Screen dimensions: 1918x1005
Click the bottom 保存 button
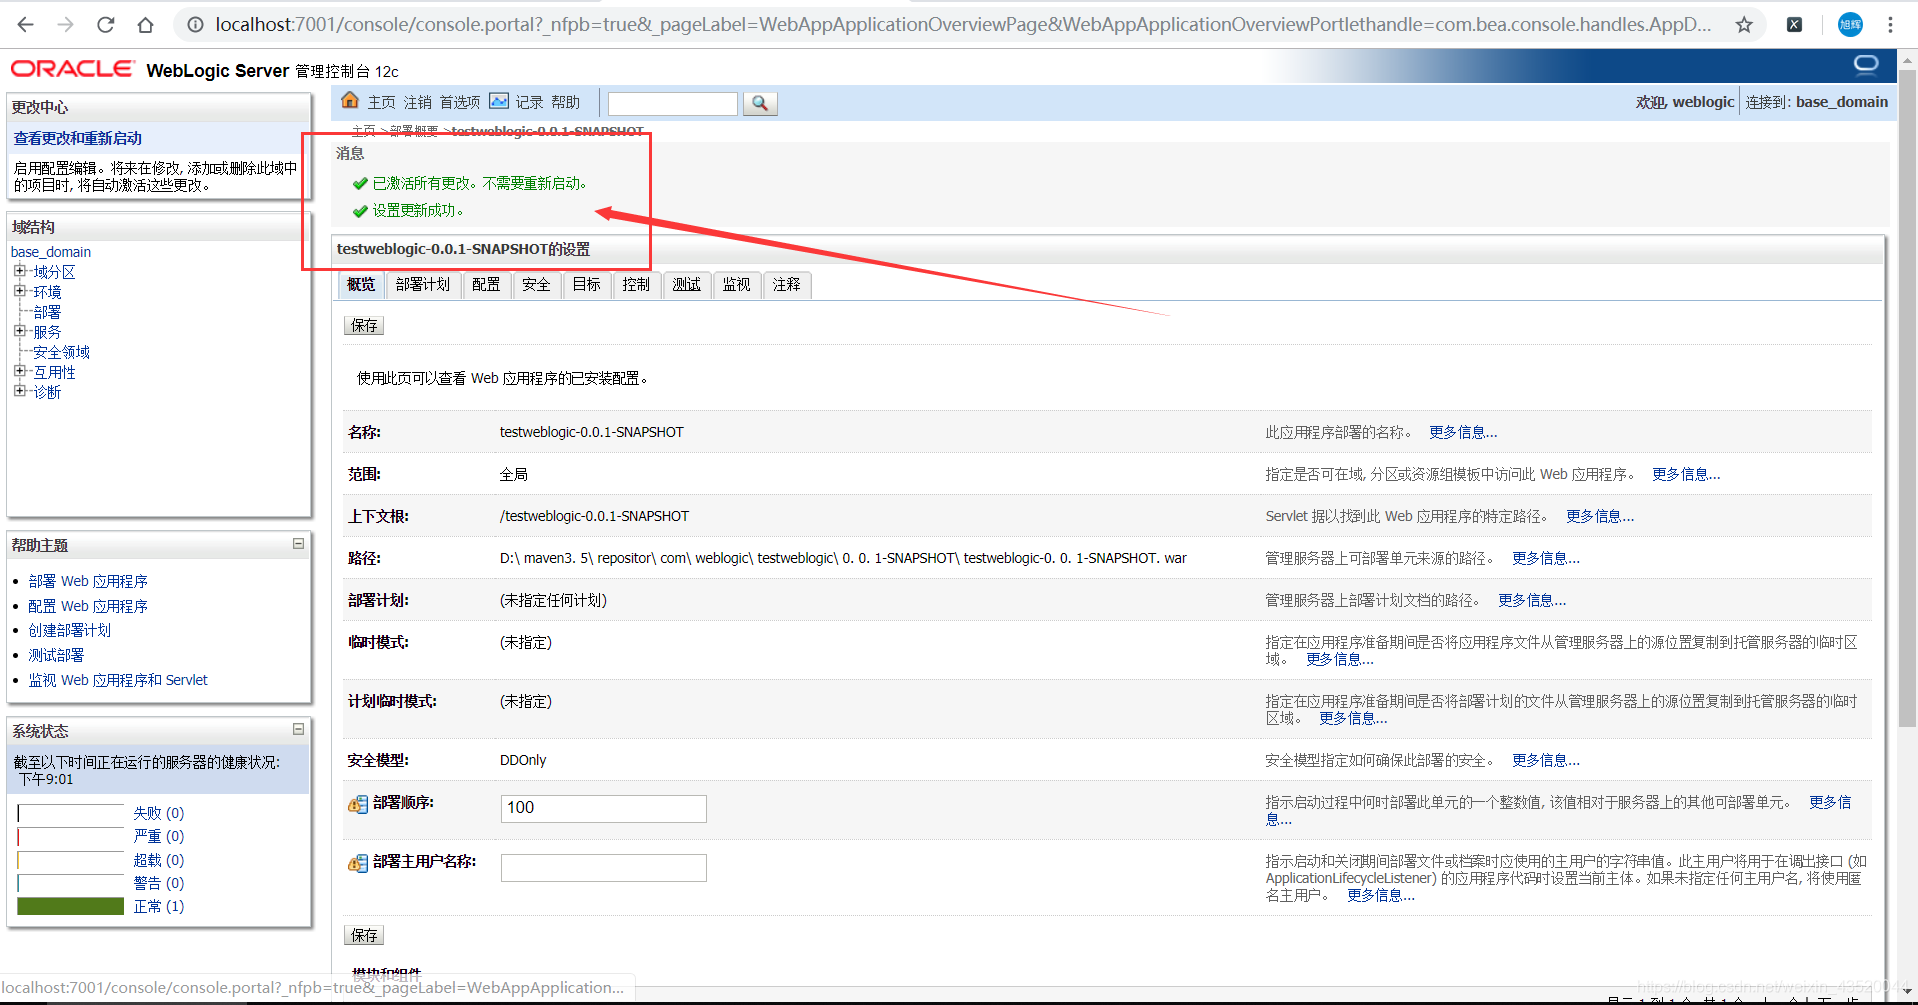[x=364, y=936]
